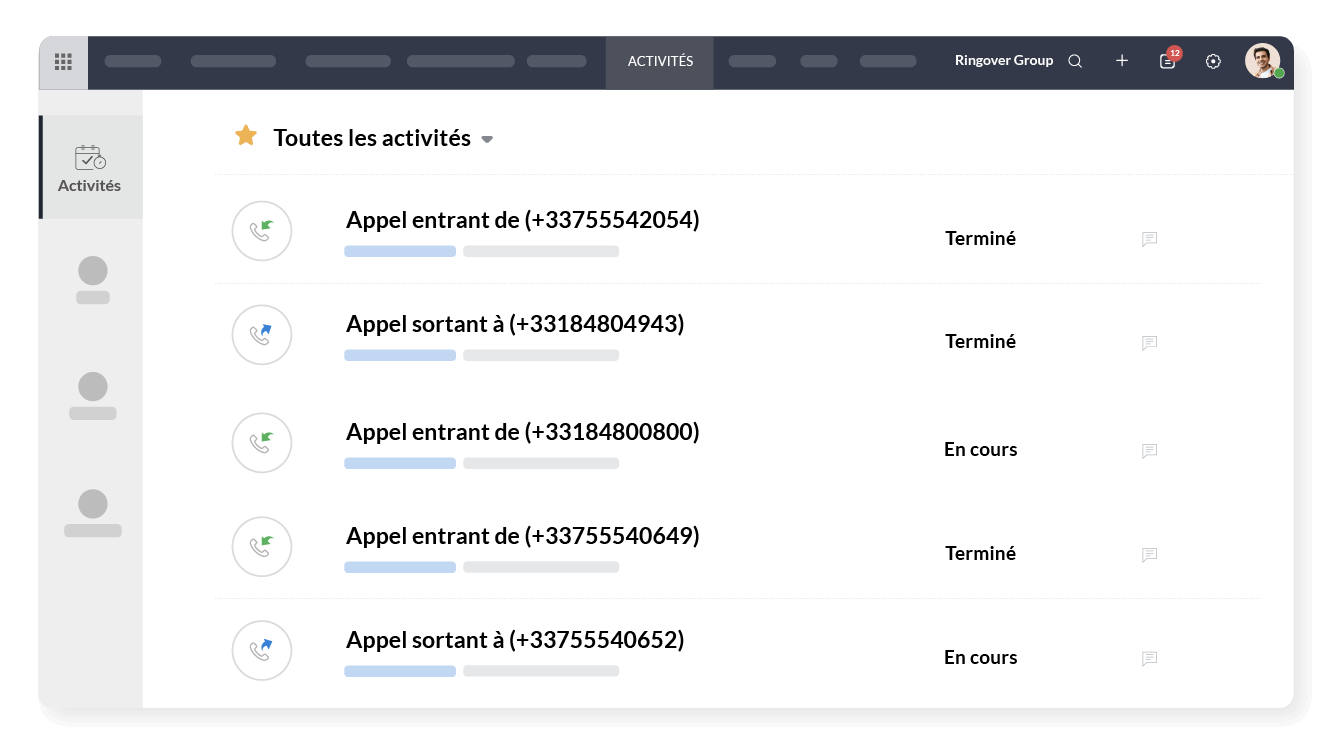Click the incoming call icon for (+33184800800)
Viewport: 1332px width, 746px height.
261,443
